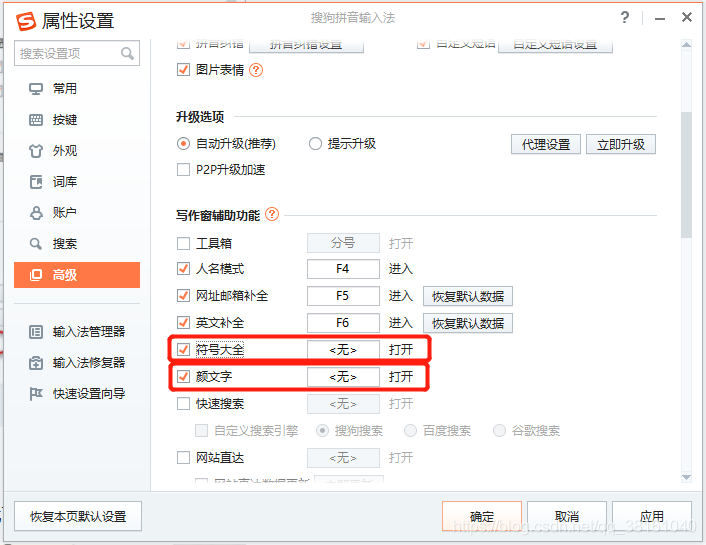The image size is (706, 545).
Task: Click the user icon next to 账户
Action: (x=36, y=213)
